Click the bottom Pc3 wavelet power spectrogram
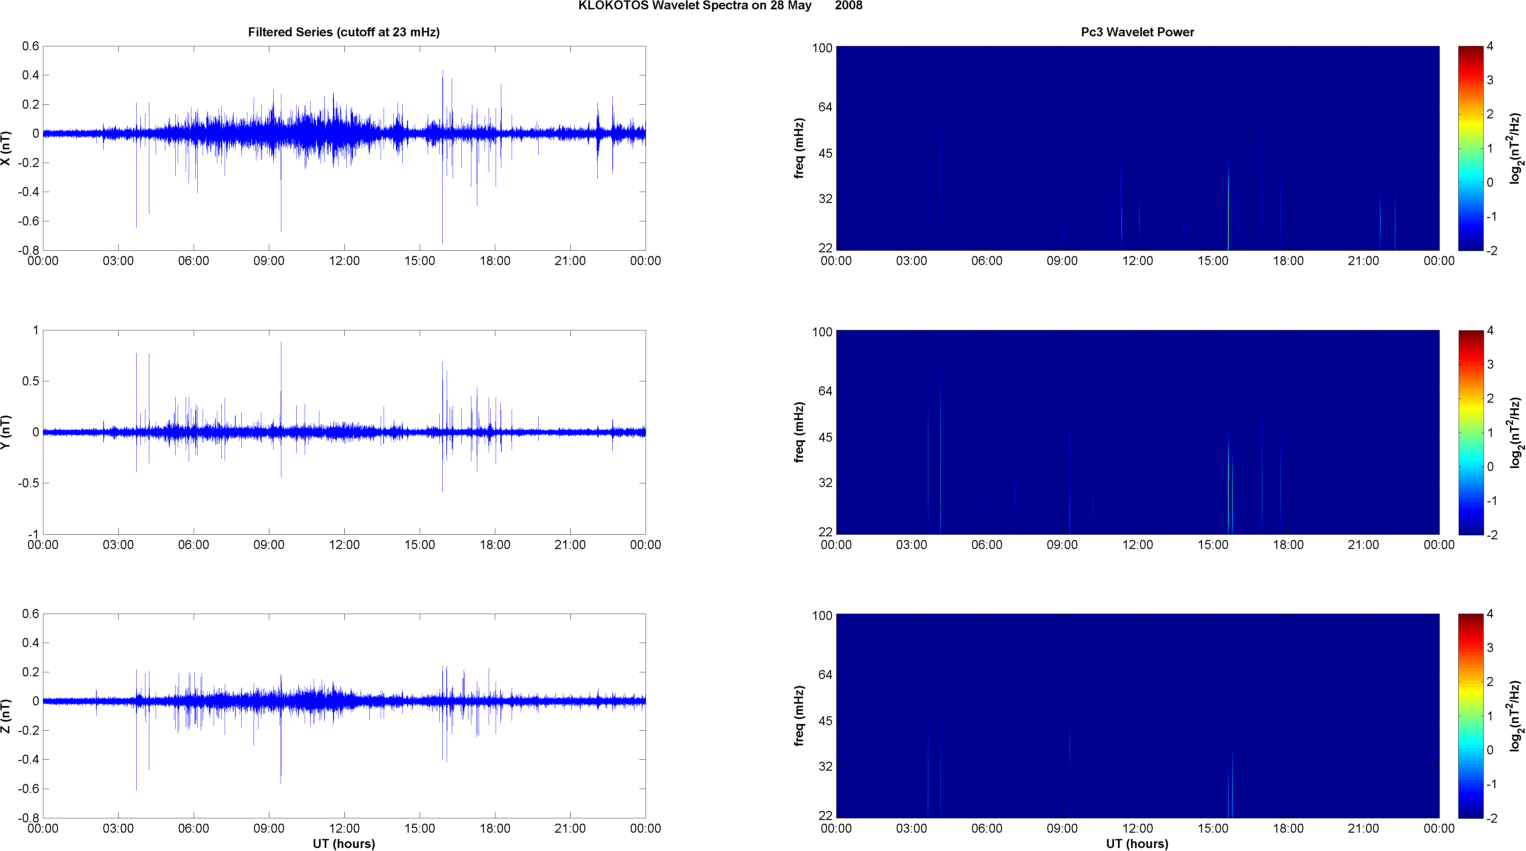 pyautogui.click(x=1137, y=716)
